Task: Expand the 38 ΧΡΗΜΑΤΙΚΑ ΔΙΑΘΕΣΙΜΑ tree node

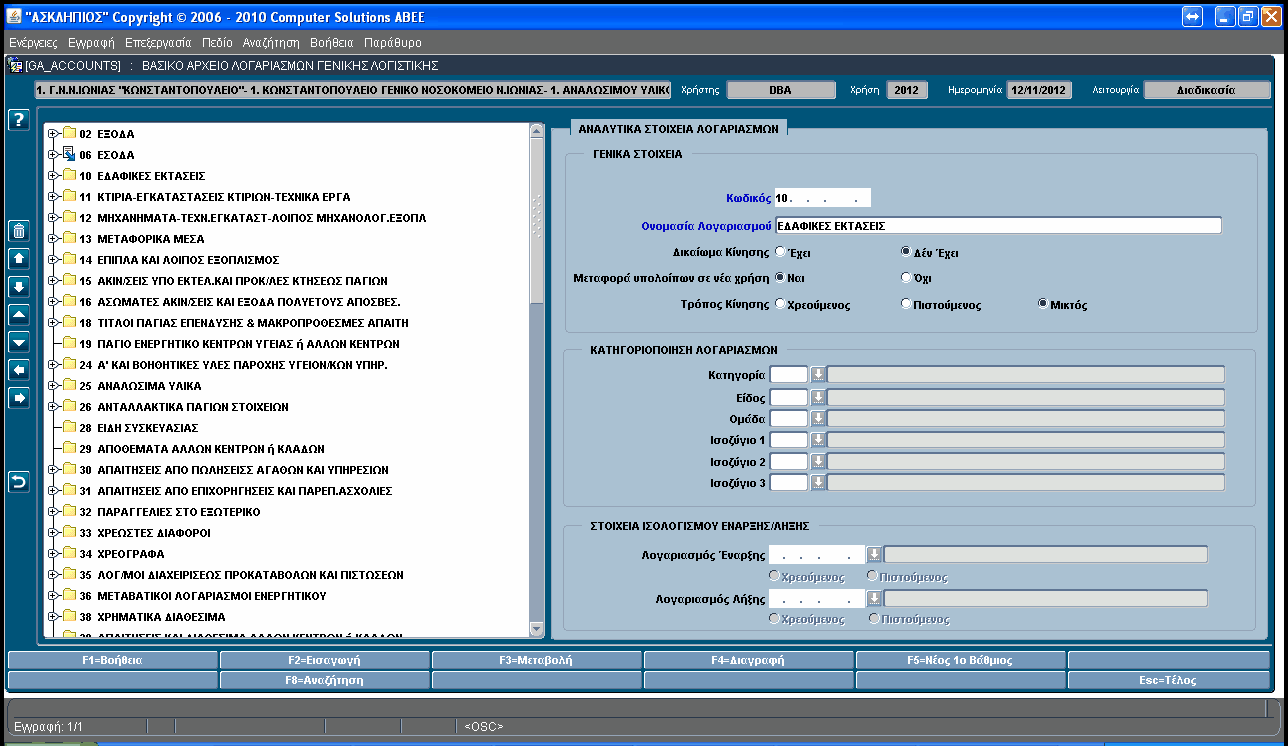Action: [53, 616]
